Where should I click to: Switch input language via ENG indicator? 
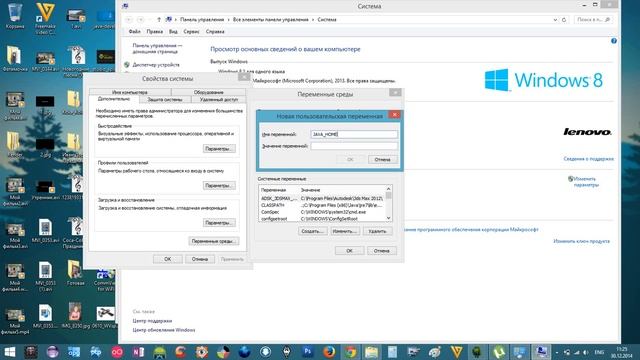599,352
